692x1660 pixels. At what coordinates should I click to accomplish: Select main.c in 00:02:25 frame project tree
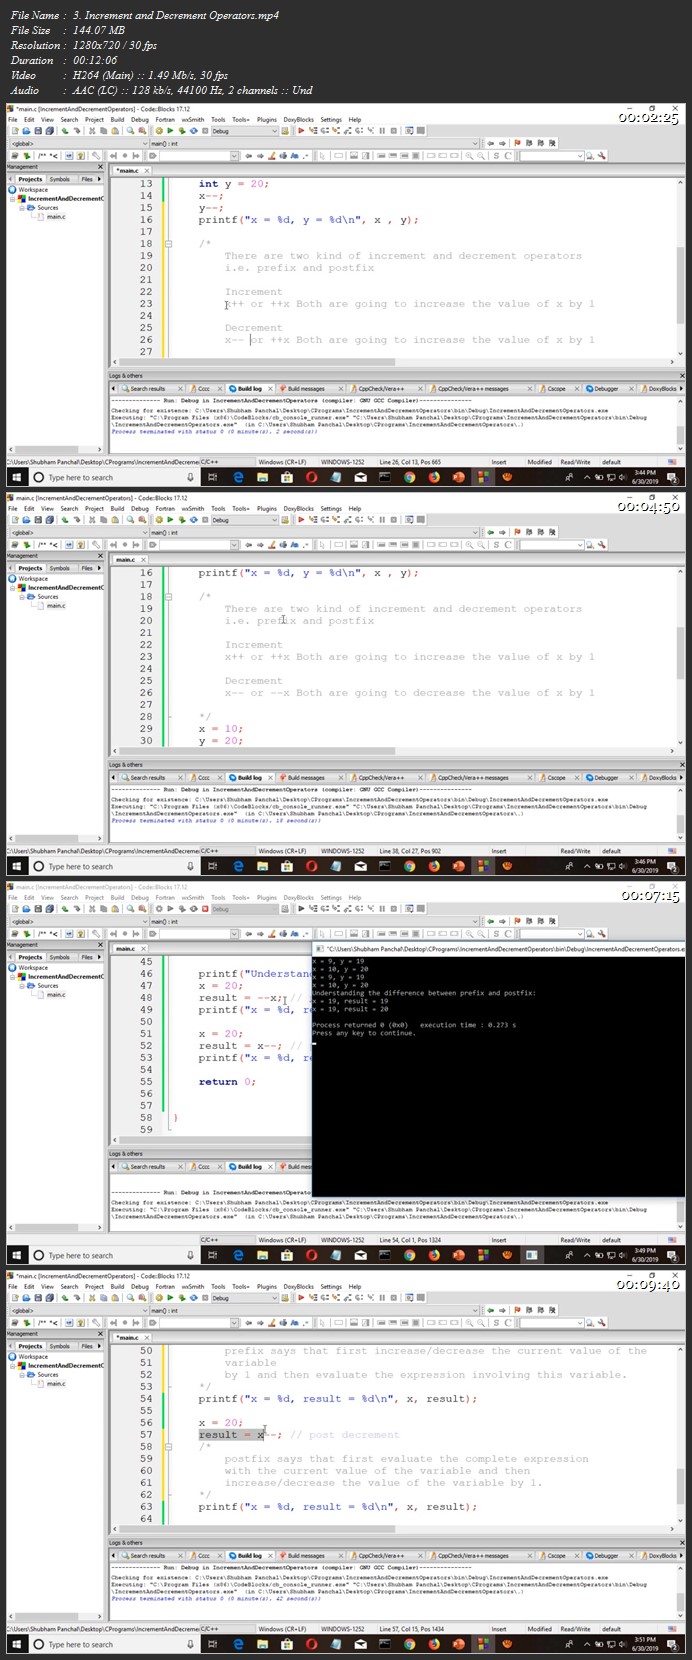coord(56,216)
